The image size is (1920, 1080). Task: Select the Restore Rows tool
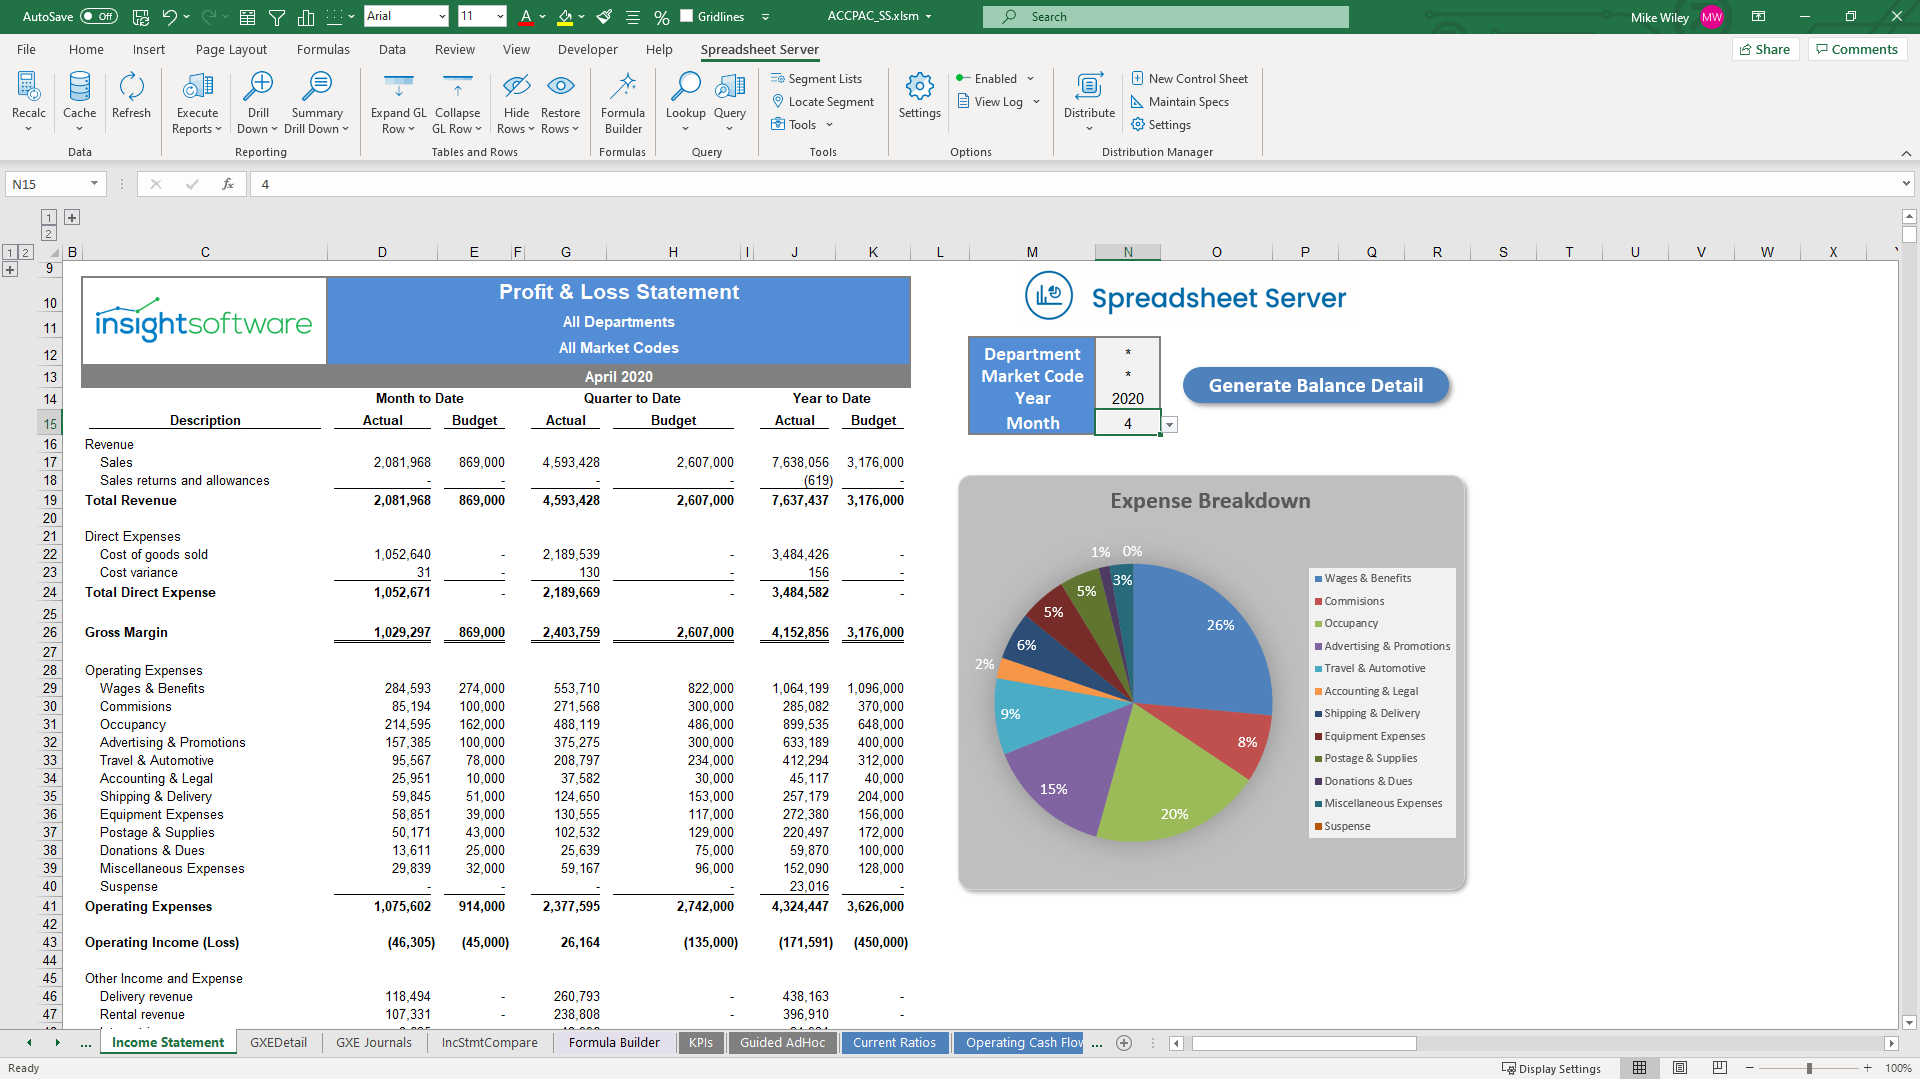coord(560,102)
